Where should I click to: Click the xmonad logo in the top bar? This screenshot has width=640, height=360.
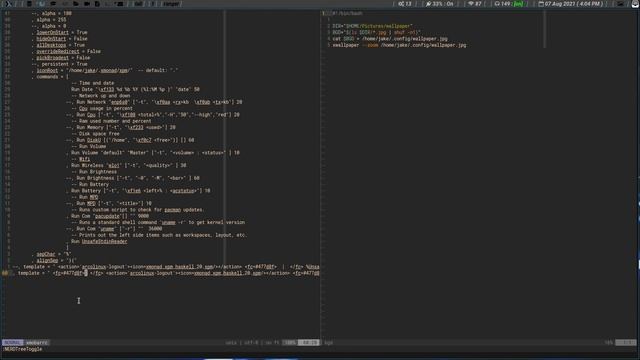pos(9,4)
